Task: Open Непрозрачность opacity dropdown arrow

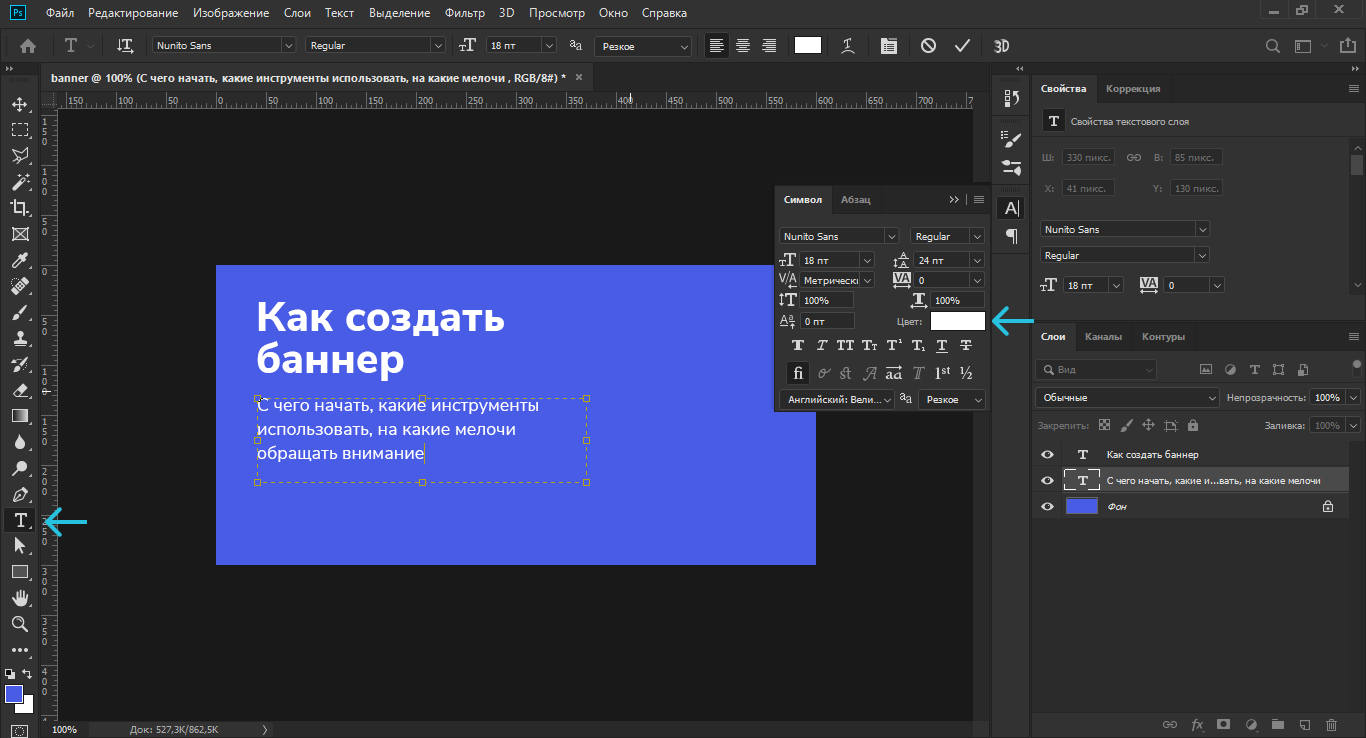Action: [1353, 398]
